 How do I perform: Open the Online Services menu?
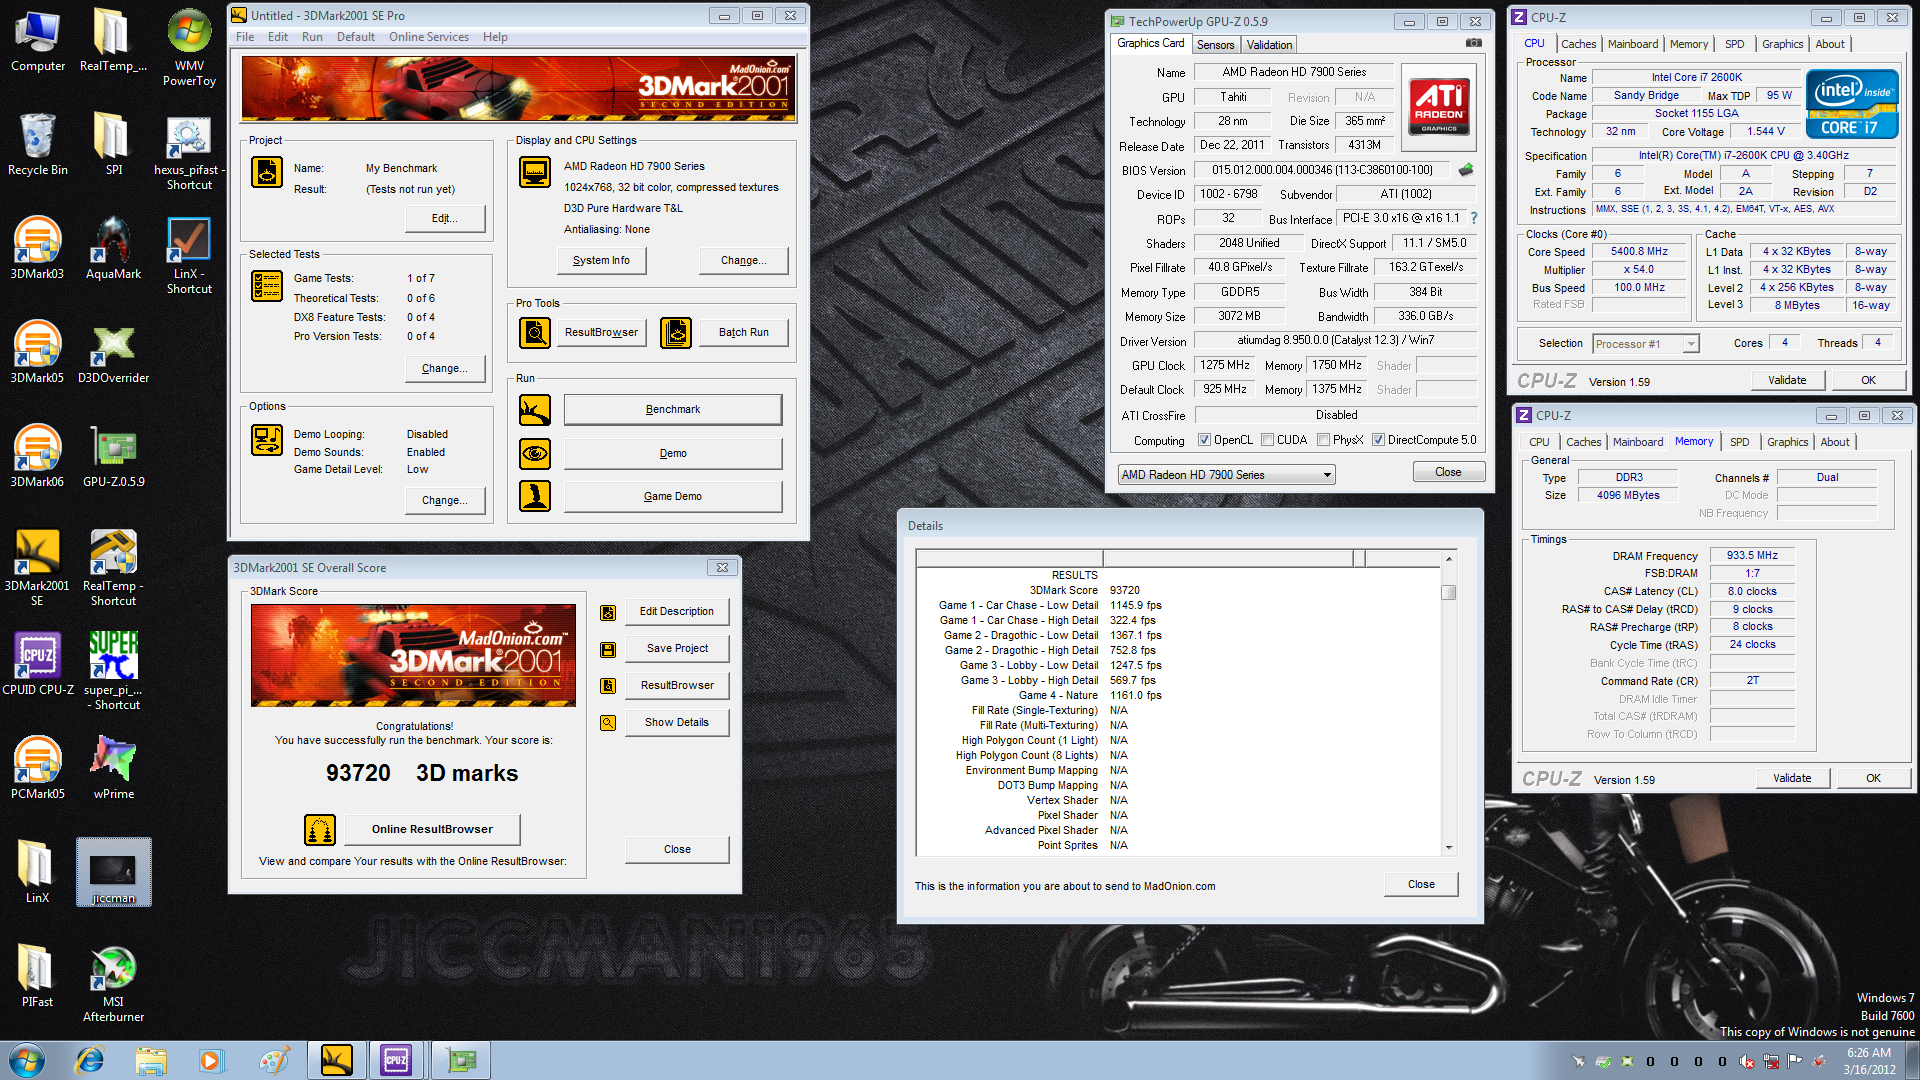429,37
